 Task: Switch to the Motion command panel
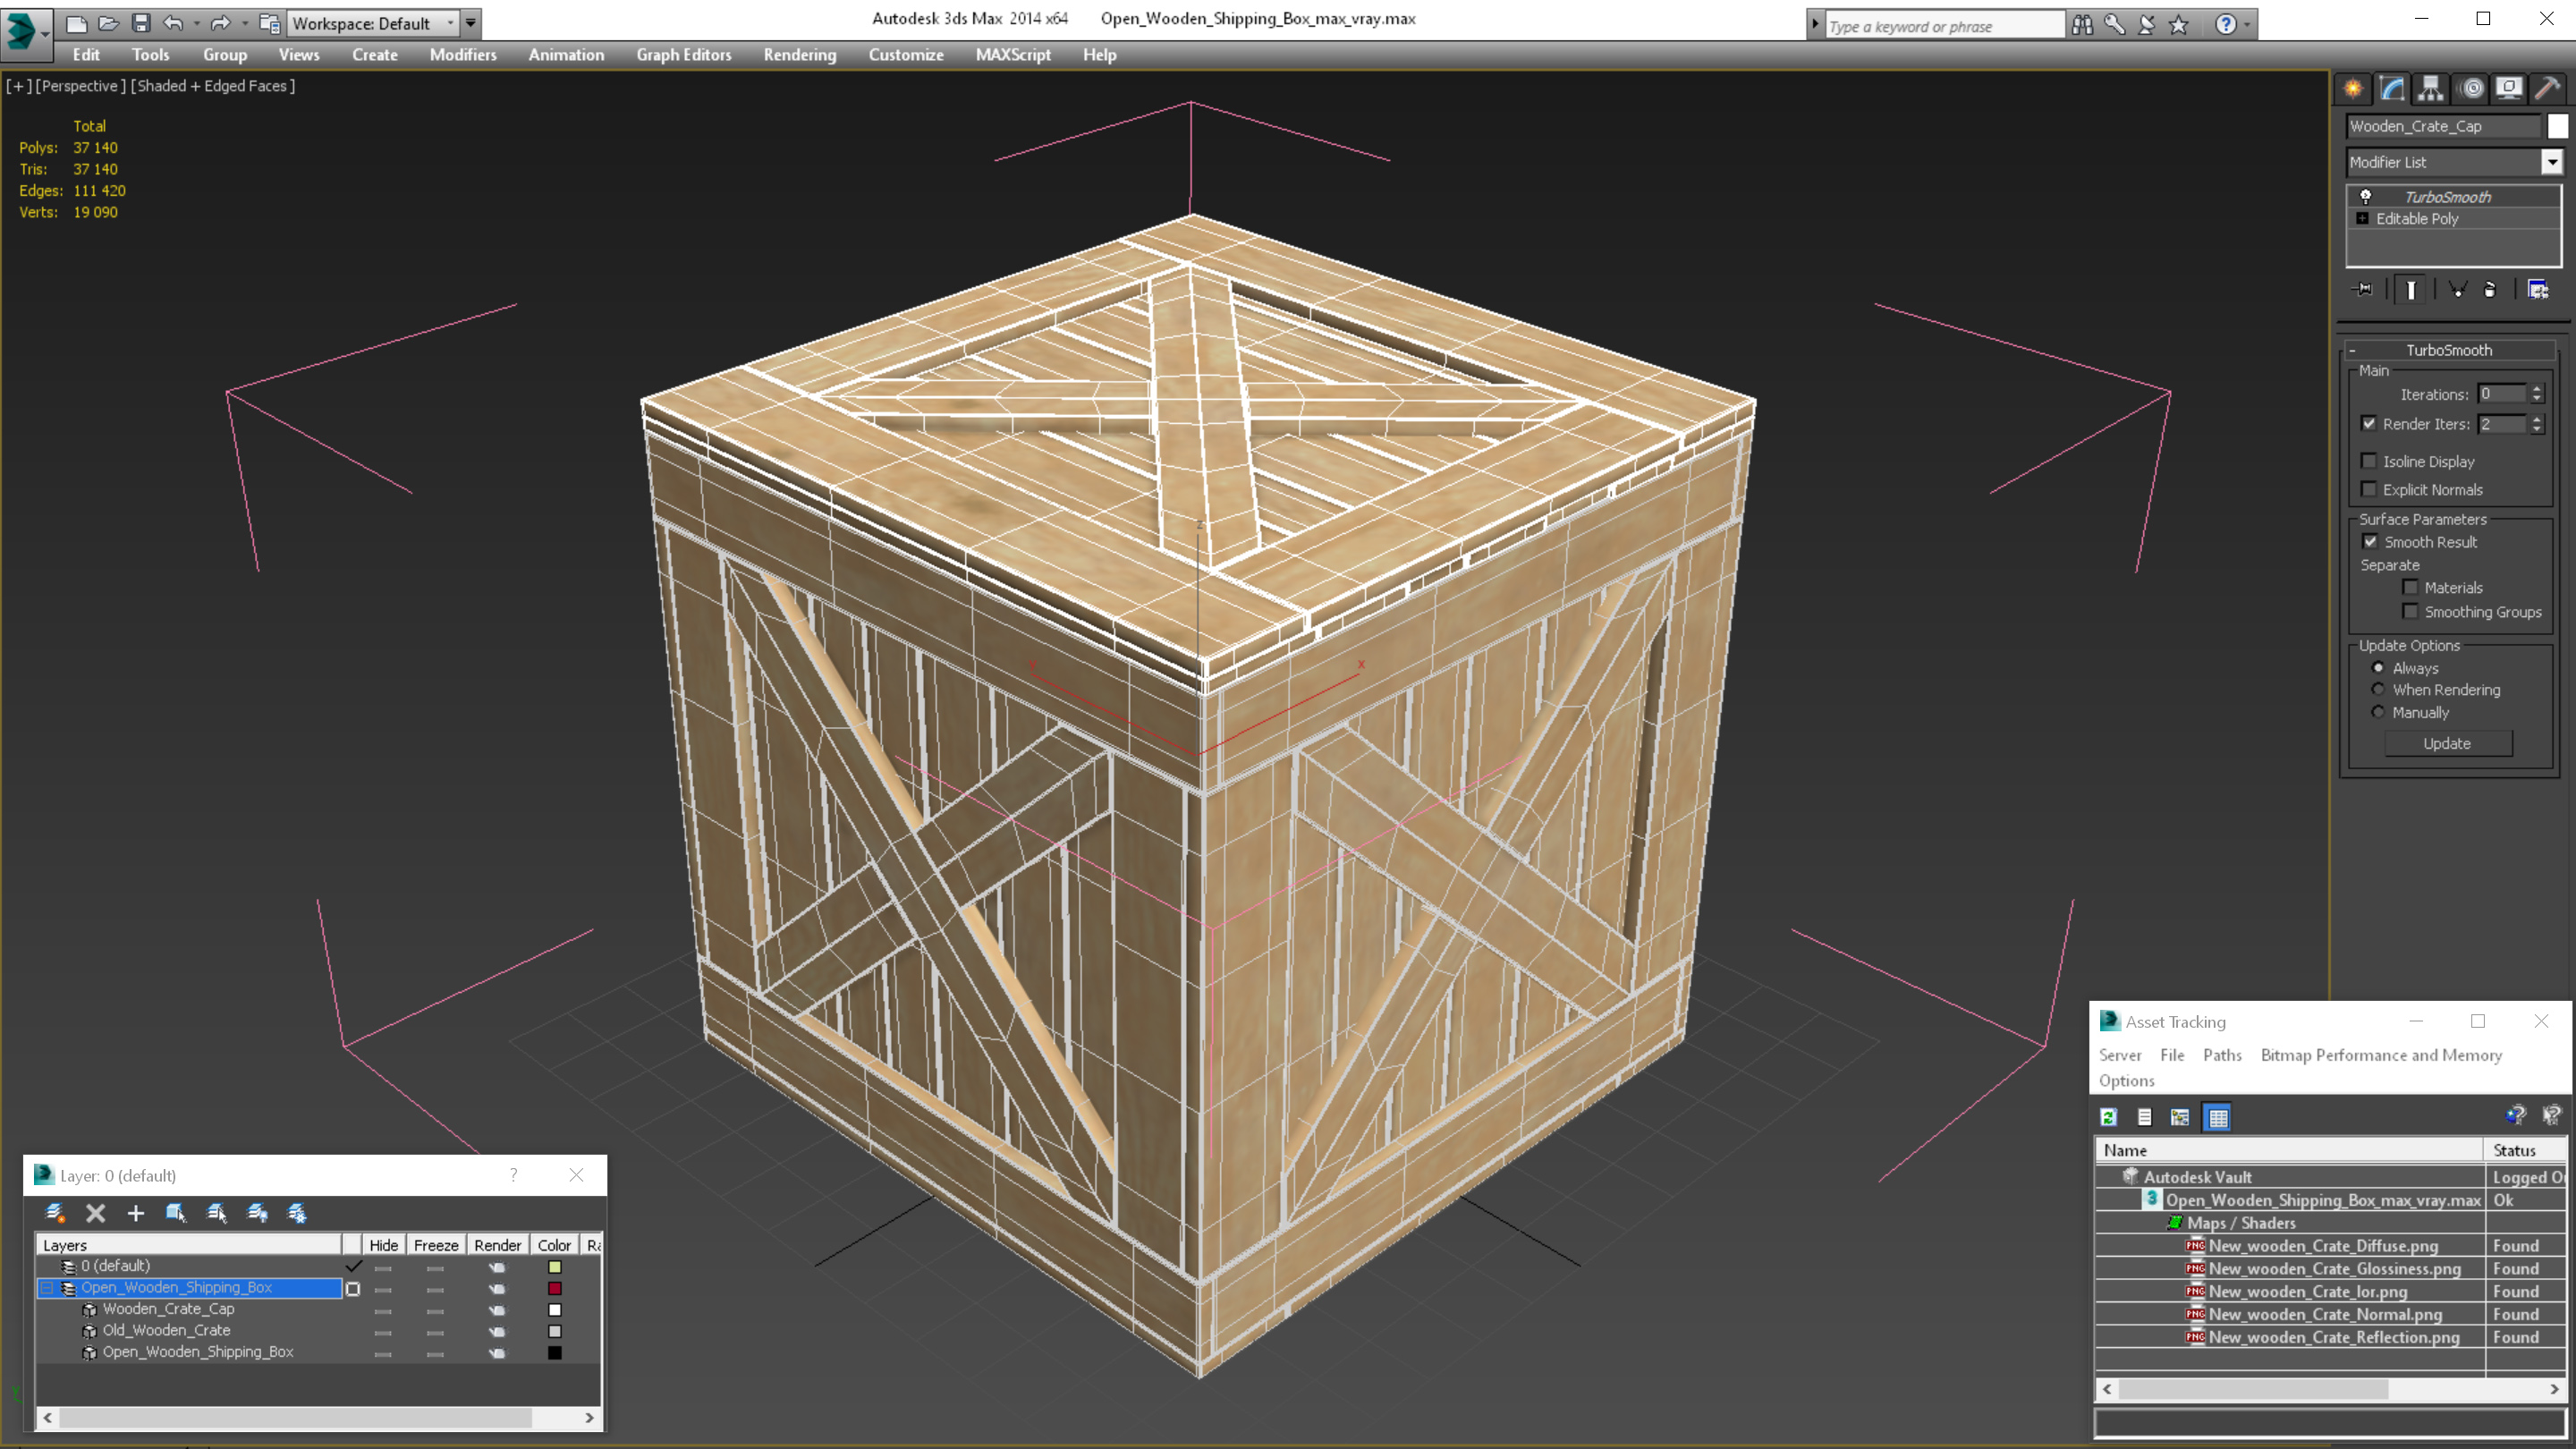coord(2471,88)
